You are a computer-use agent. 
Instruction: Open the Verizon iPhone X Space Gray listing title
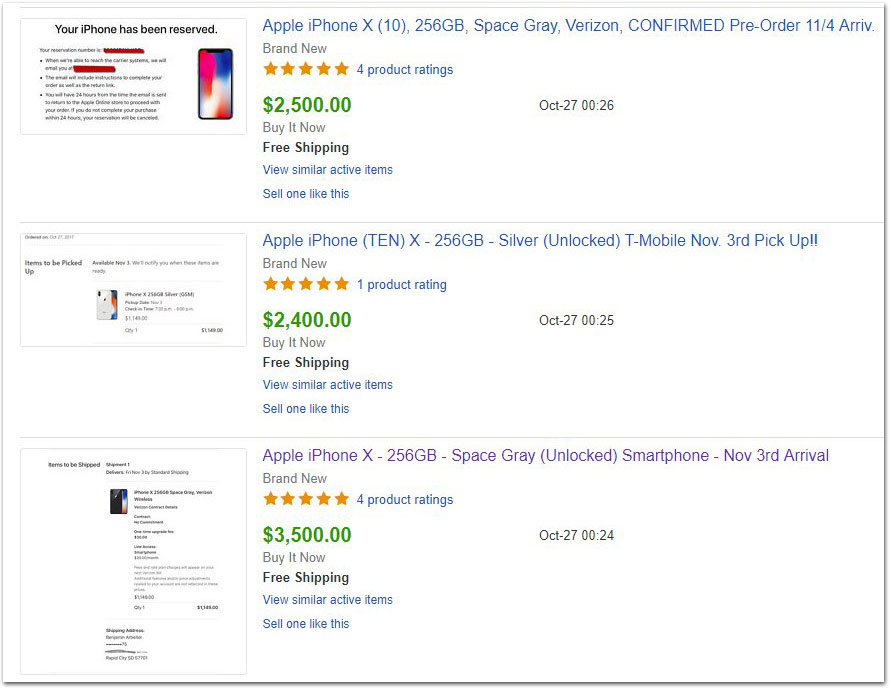tap(568, 26)
